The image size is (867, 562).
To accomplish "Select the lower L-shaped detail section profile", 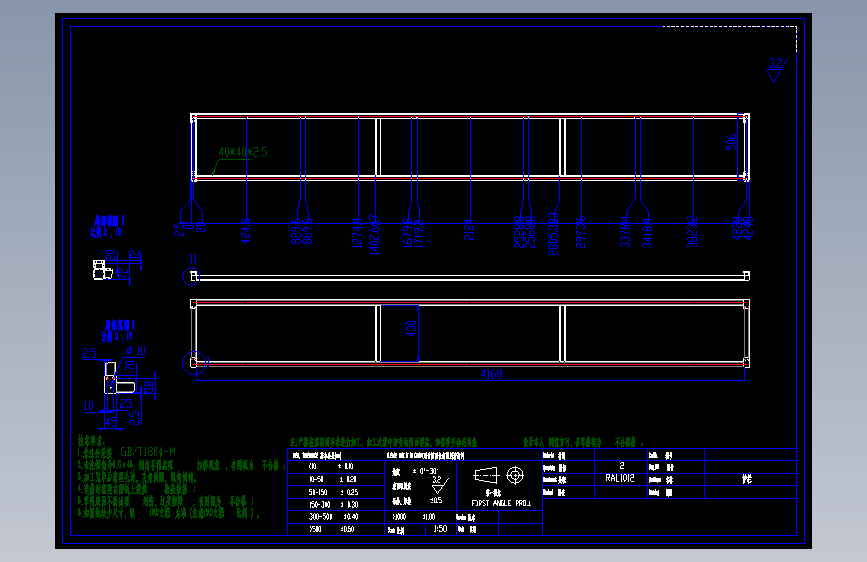I will [x=119, y=378].
